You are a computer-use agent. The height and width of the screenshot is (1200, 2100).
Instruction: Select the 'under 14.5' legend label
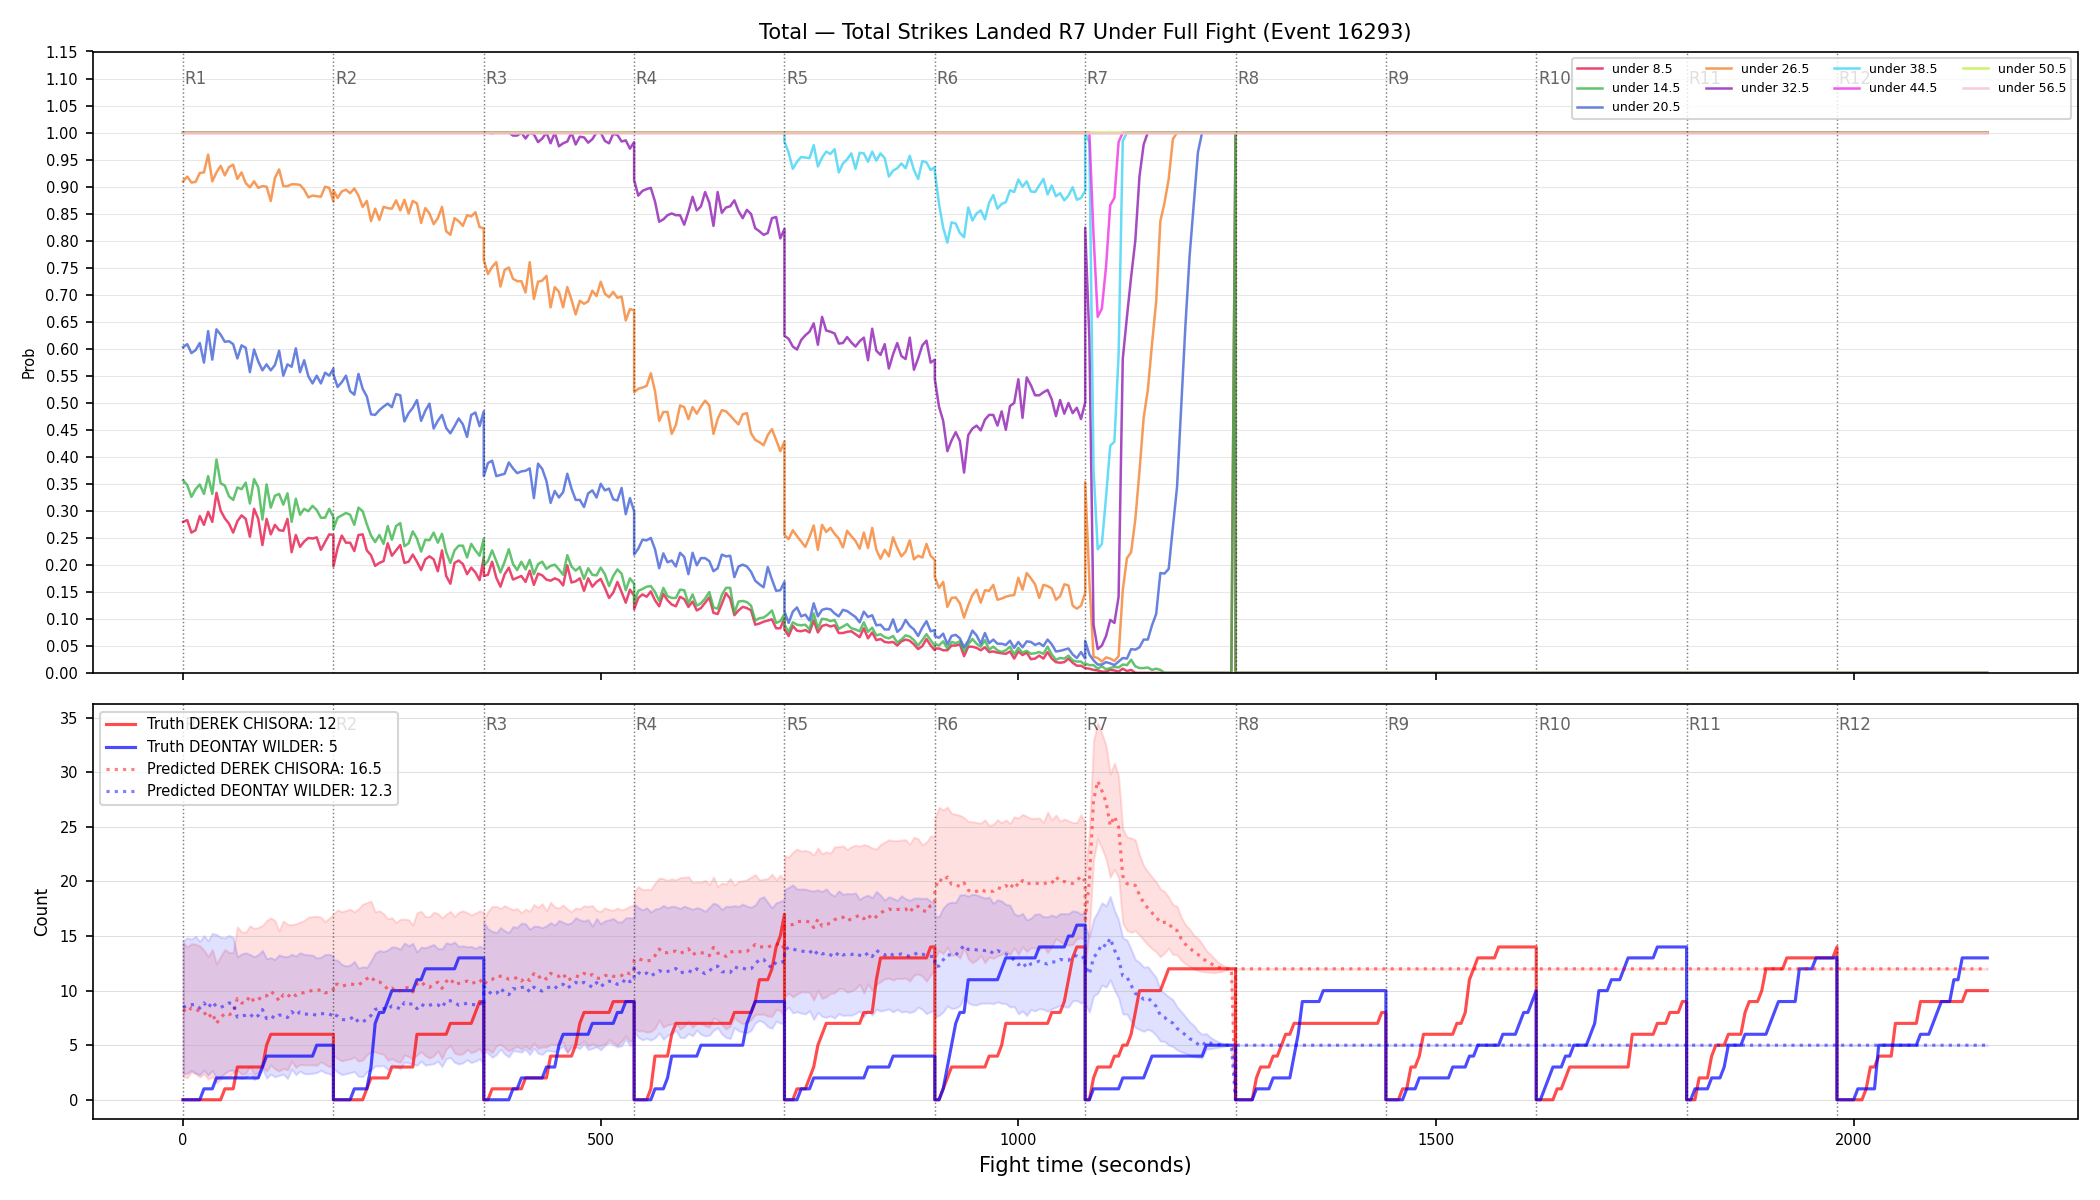[1645, 88]
